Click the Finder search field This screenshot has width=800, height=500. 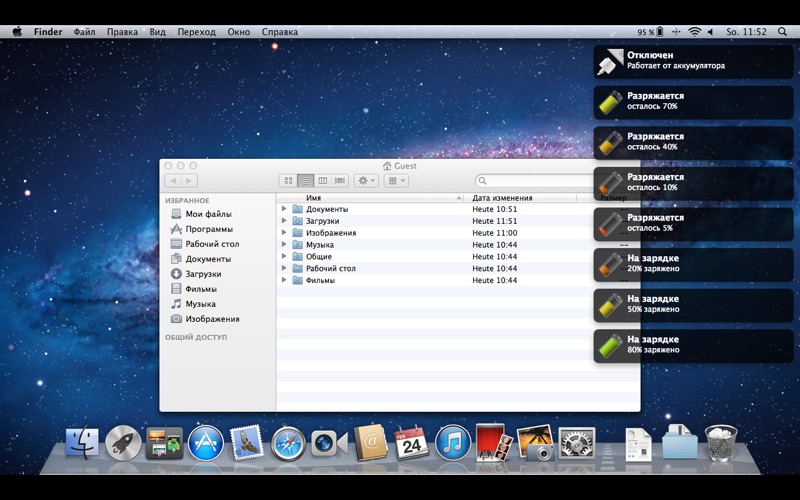point(535,181)
